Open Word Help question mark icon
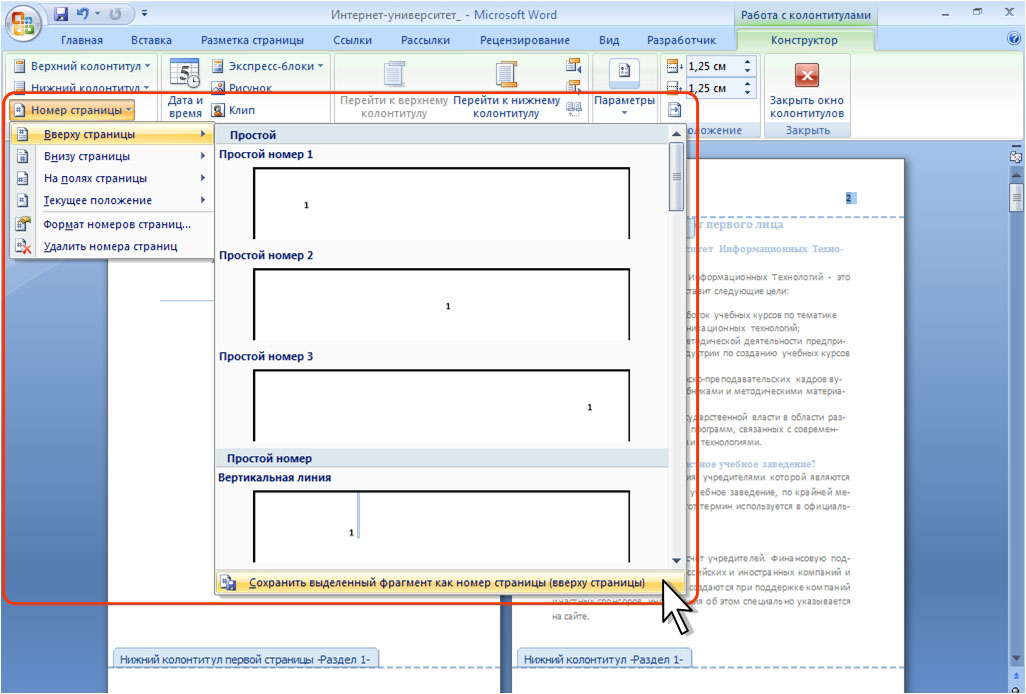The image size is (1026, 694). coord(1014,39)
